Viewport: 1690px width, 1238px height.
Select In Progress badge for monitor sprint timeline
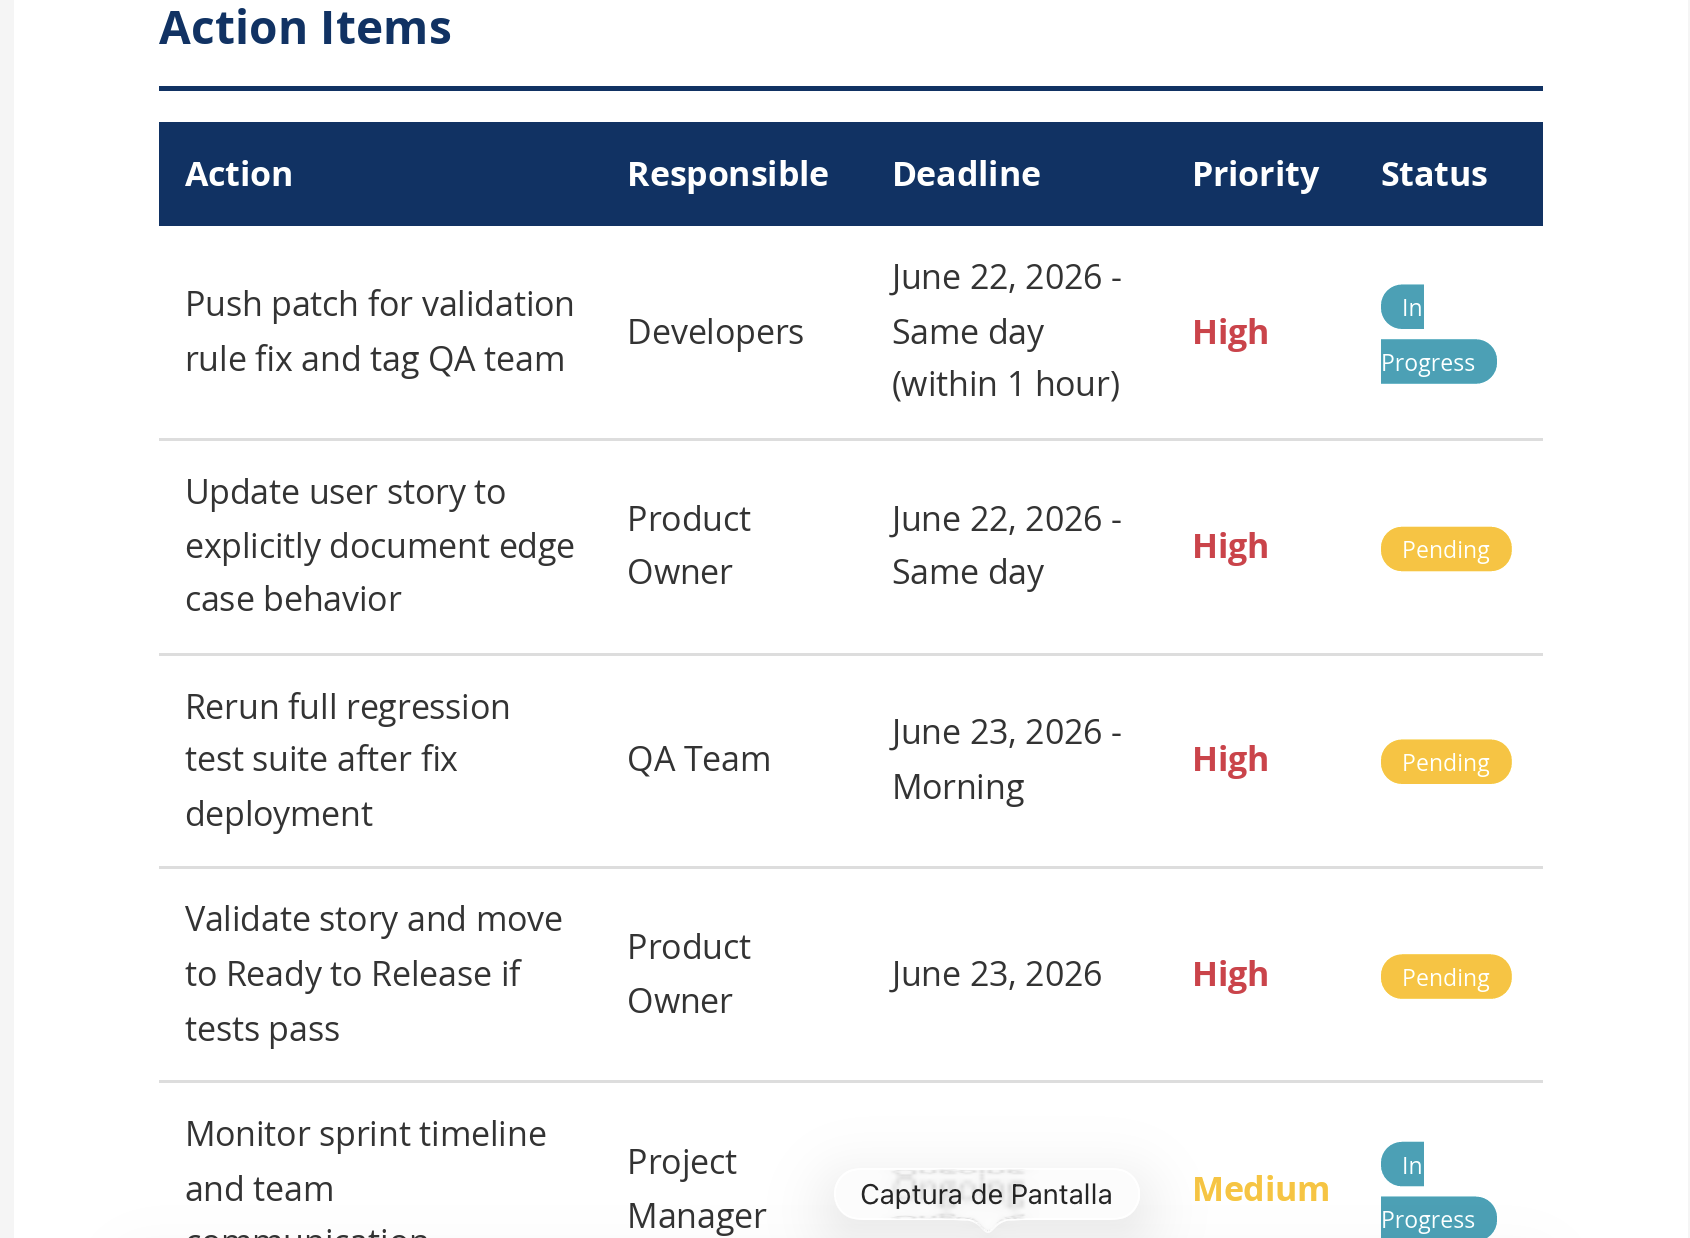[1438, 1190]
